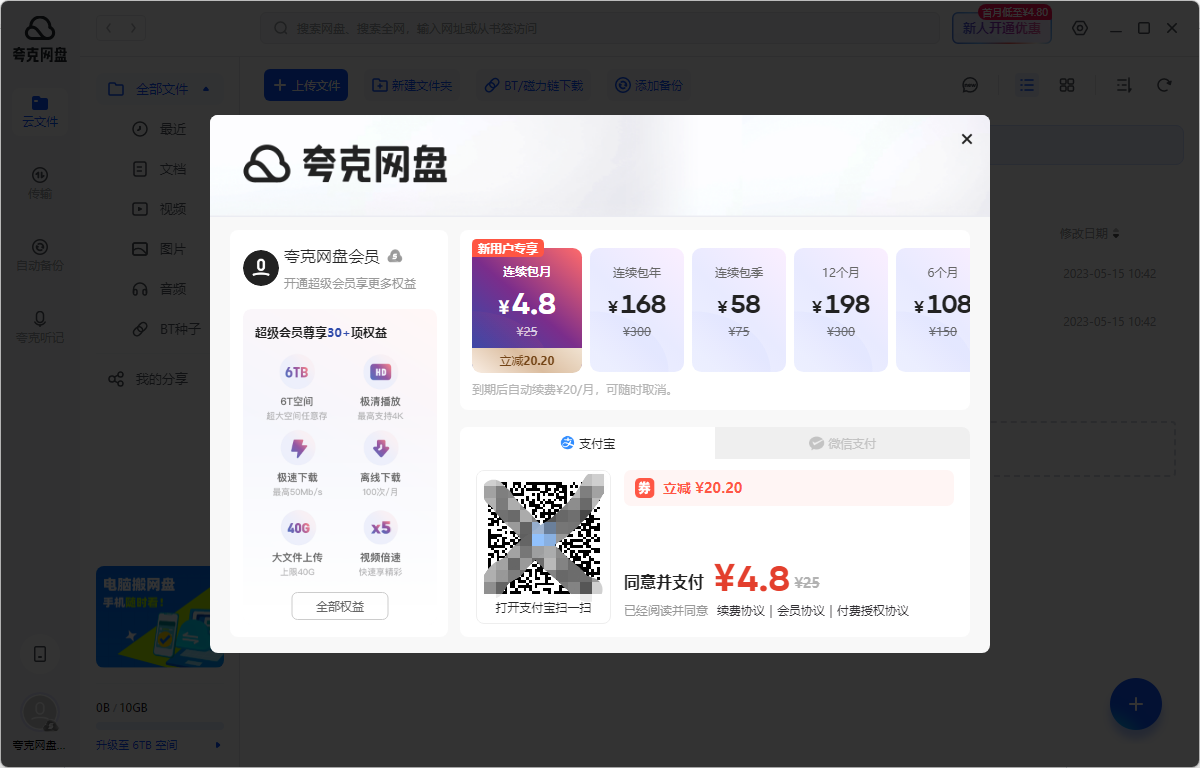Open 夸克听记 in the left sidebar
Viewport: 1200px width, 768px height.
click(x=40, y=327)
